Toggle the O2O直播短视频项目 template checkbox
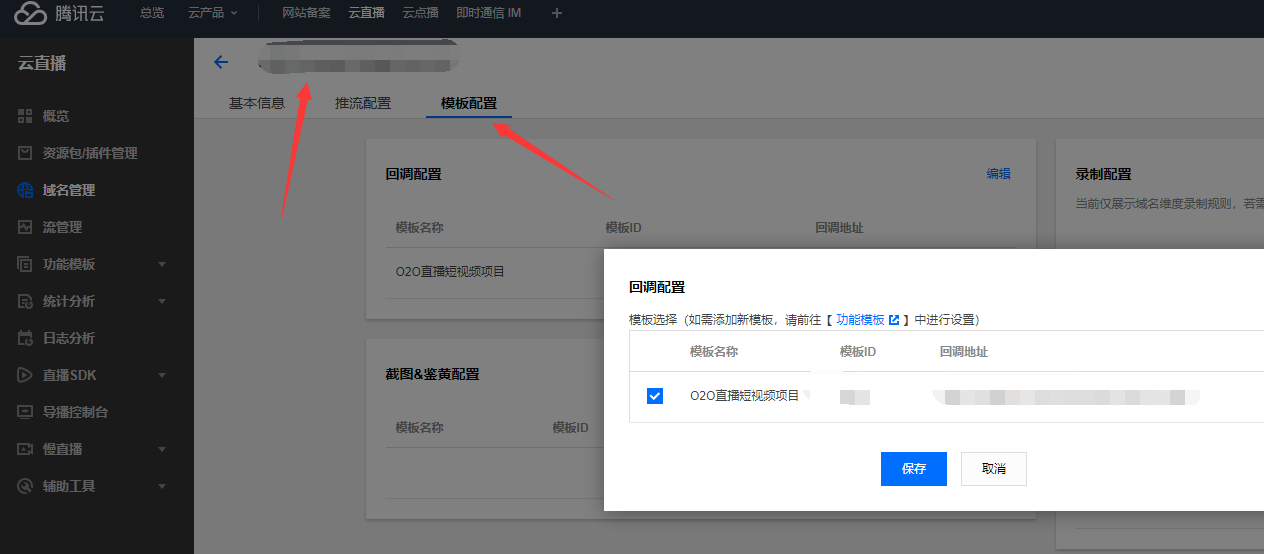The width and height of the screenshot is (1264, 554). pyautogui.click(x=655, y=396)
